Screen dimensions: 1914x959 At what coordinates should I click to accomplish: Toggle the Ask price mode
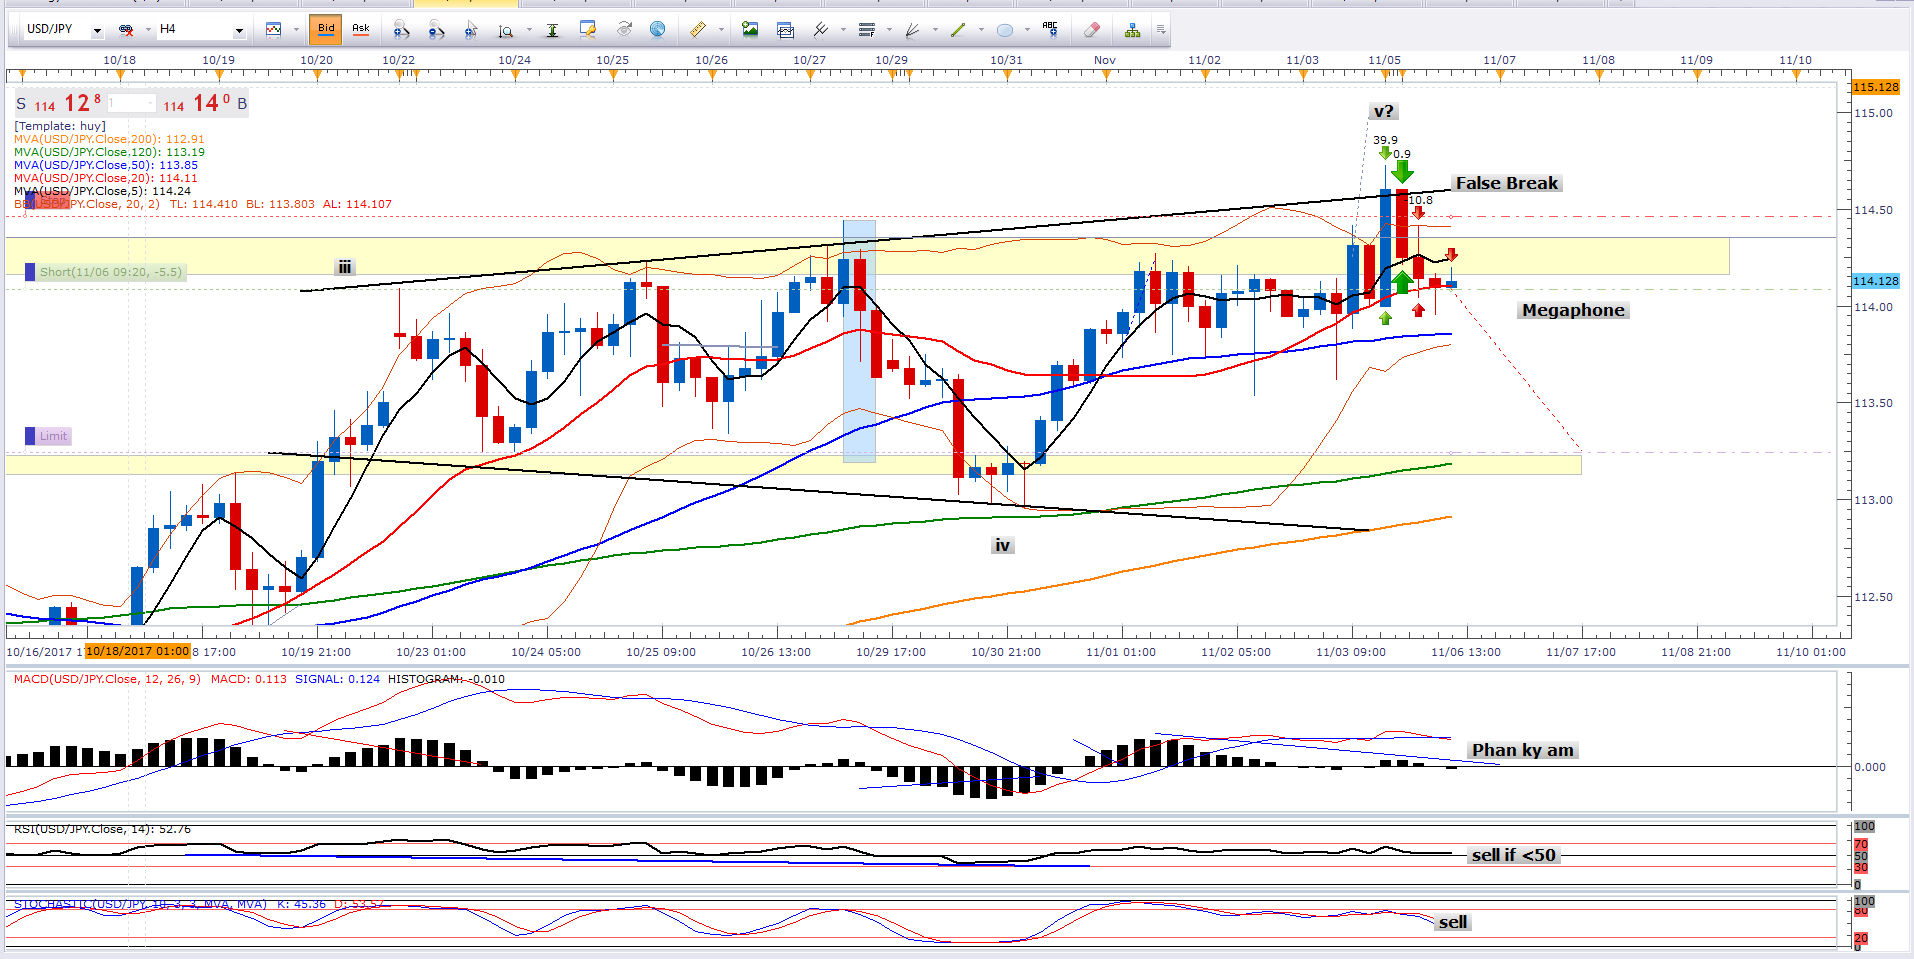(361, 30)
